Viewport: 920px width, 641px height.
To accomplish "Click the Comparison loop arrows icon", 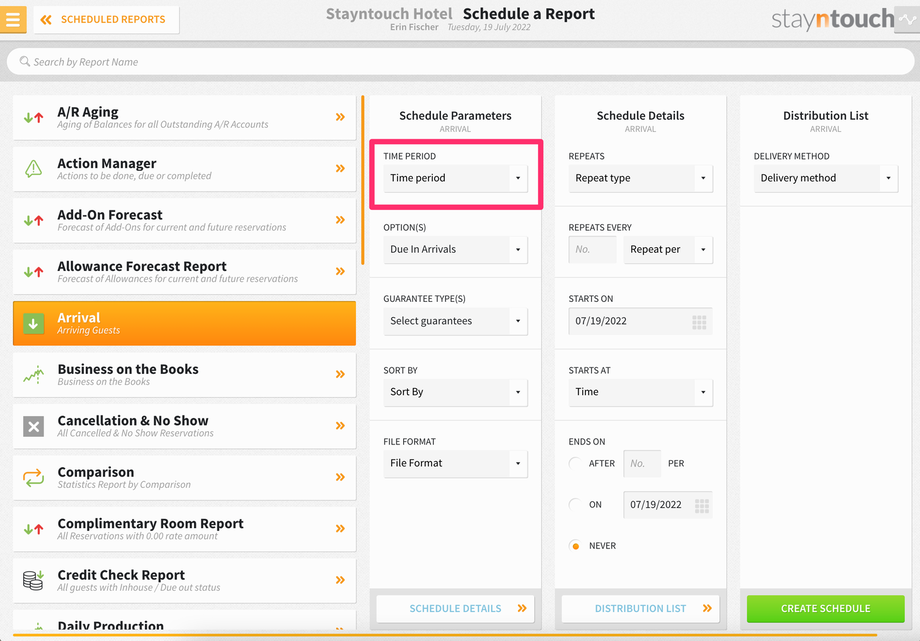I will click(x=33, y=477).
